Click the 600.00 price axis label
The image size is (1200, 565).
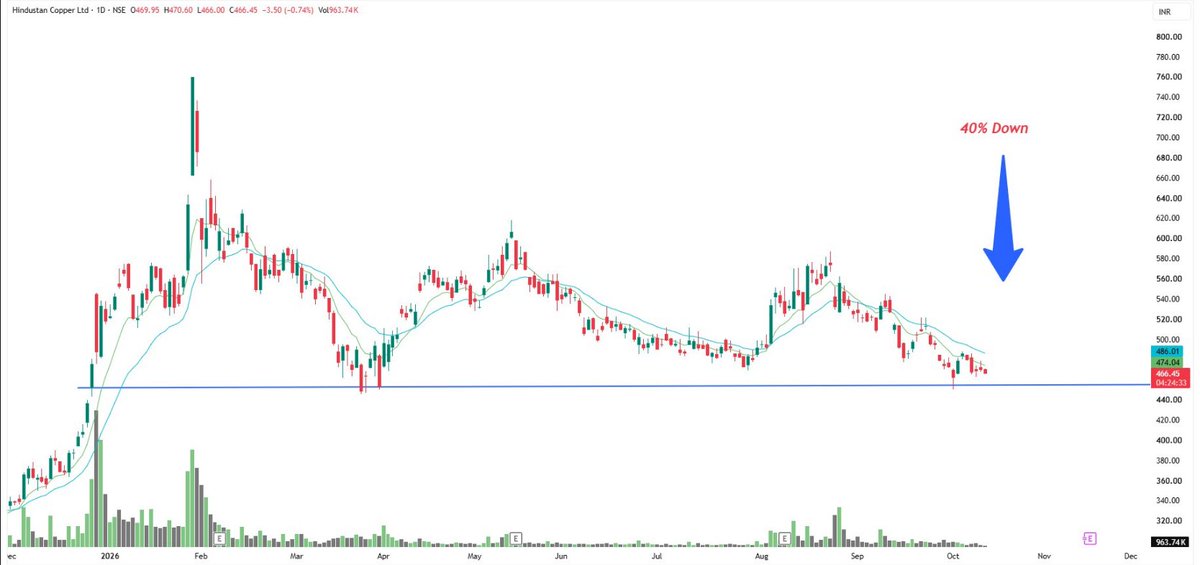point(1169,238)
